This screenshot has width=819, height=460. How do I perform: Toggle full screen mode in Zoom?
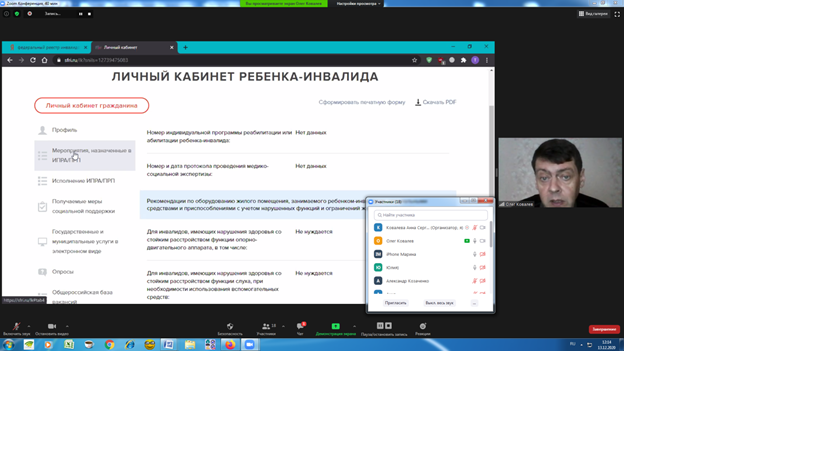pos(617,14)
